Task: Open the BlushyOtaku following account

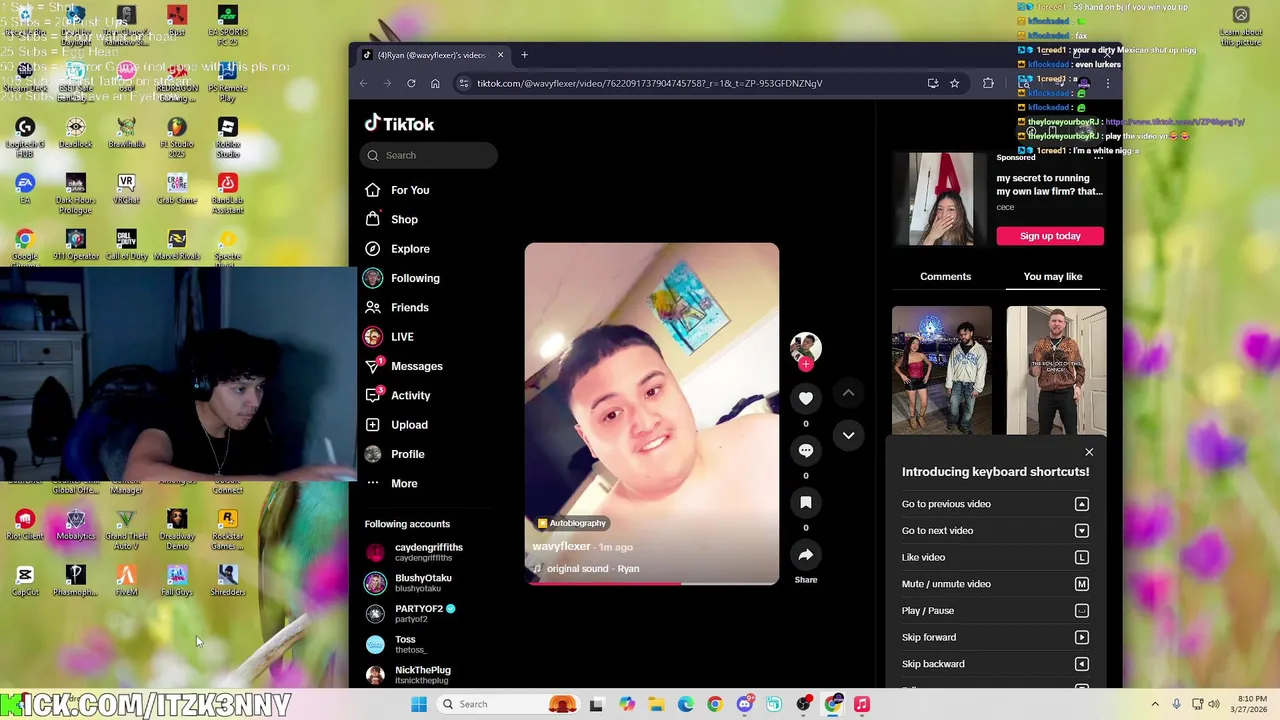Action: click(409, 583)
